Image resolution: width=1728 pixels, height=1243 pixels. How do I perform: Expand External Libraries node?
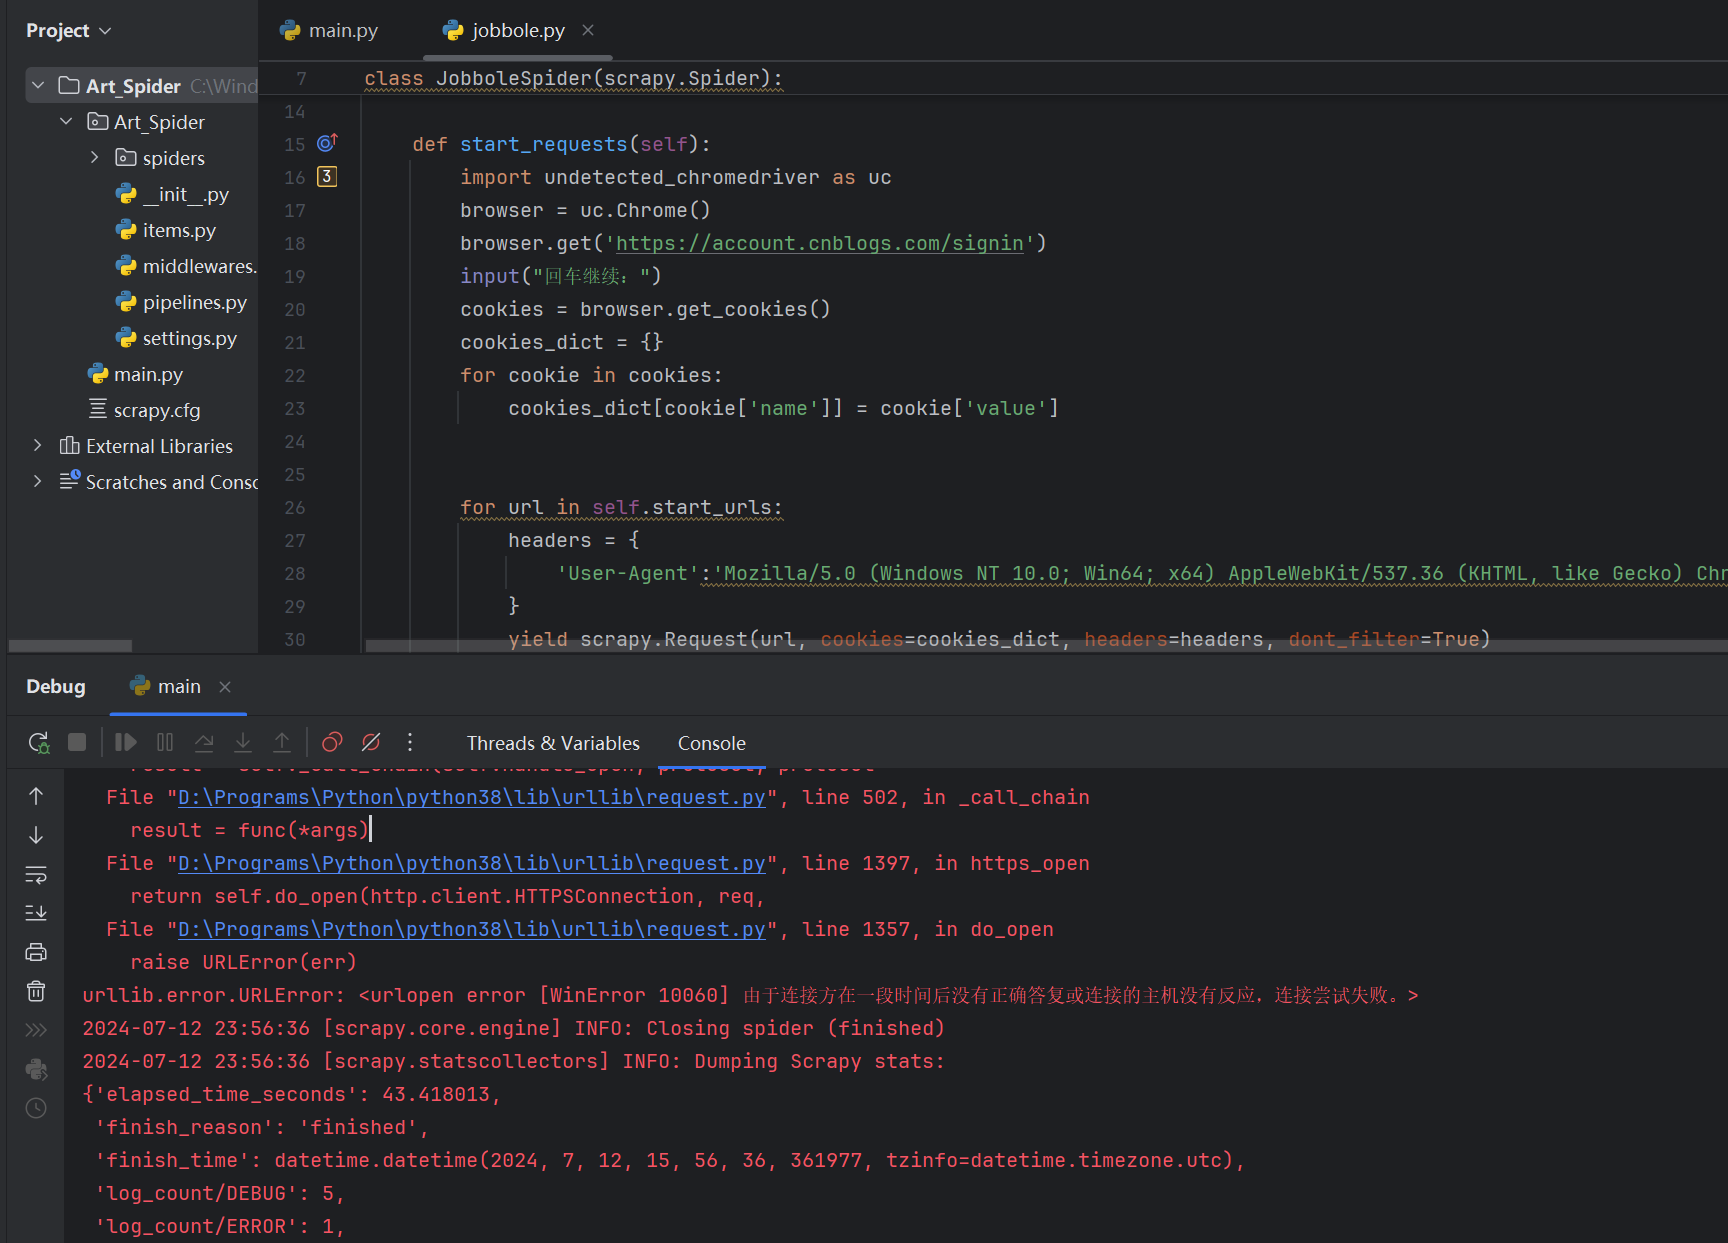coord(38,446)
